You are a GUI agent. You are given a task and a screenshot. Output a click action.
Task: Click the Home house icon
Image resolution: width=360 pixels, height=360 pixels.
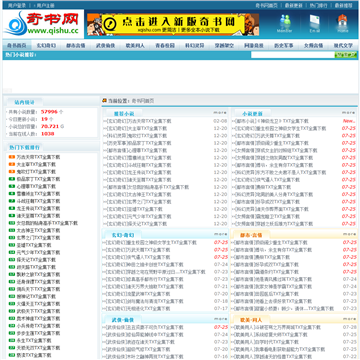343,23
